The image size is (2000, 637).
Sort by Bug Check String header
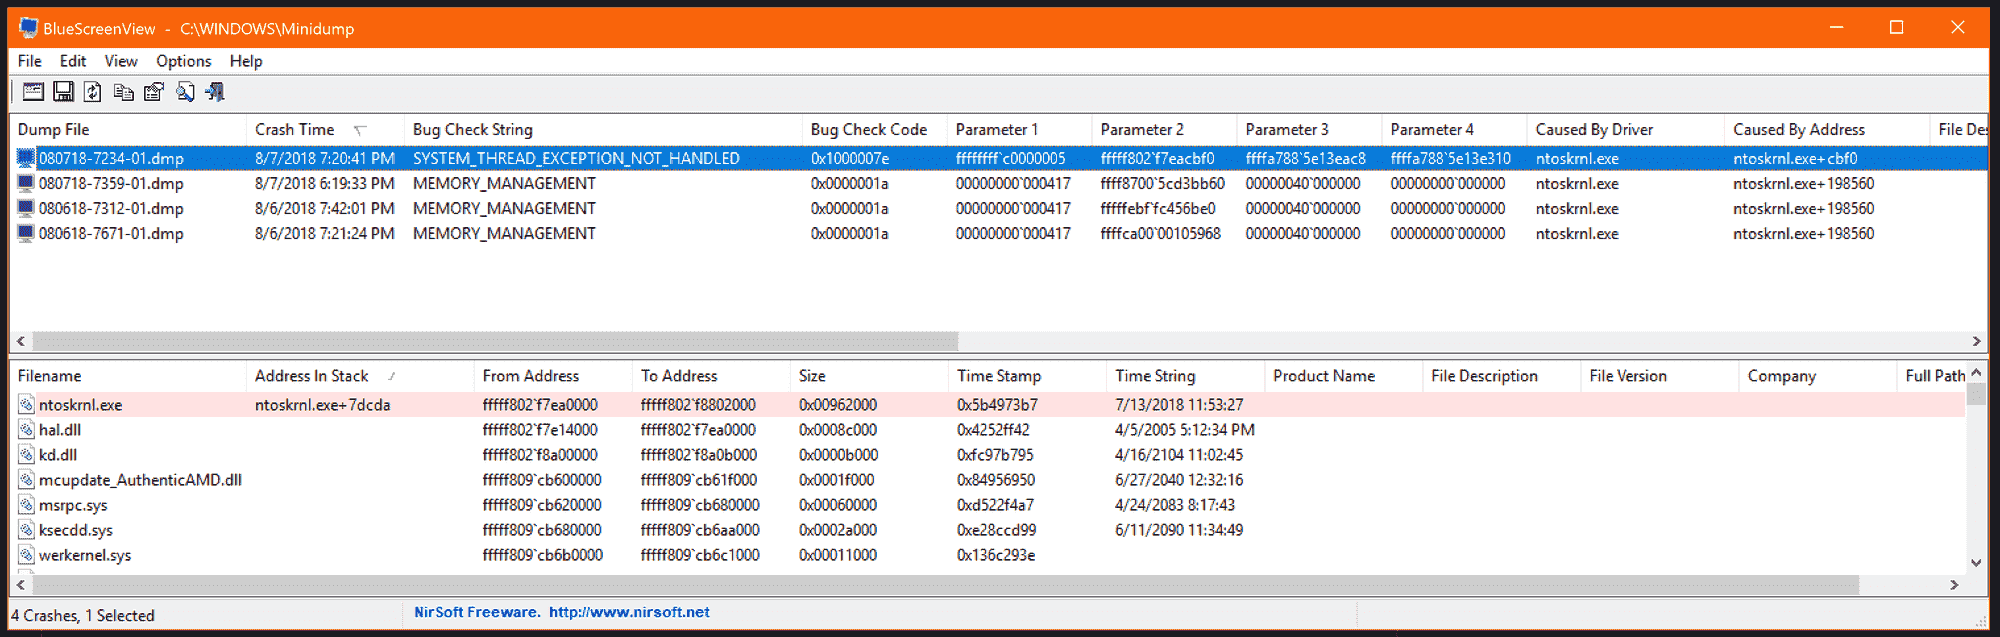pyautogui.click(x=604, y=129)
